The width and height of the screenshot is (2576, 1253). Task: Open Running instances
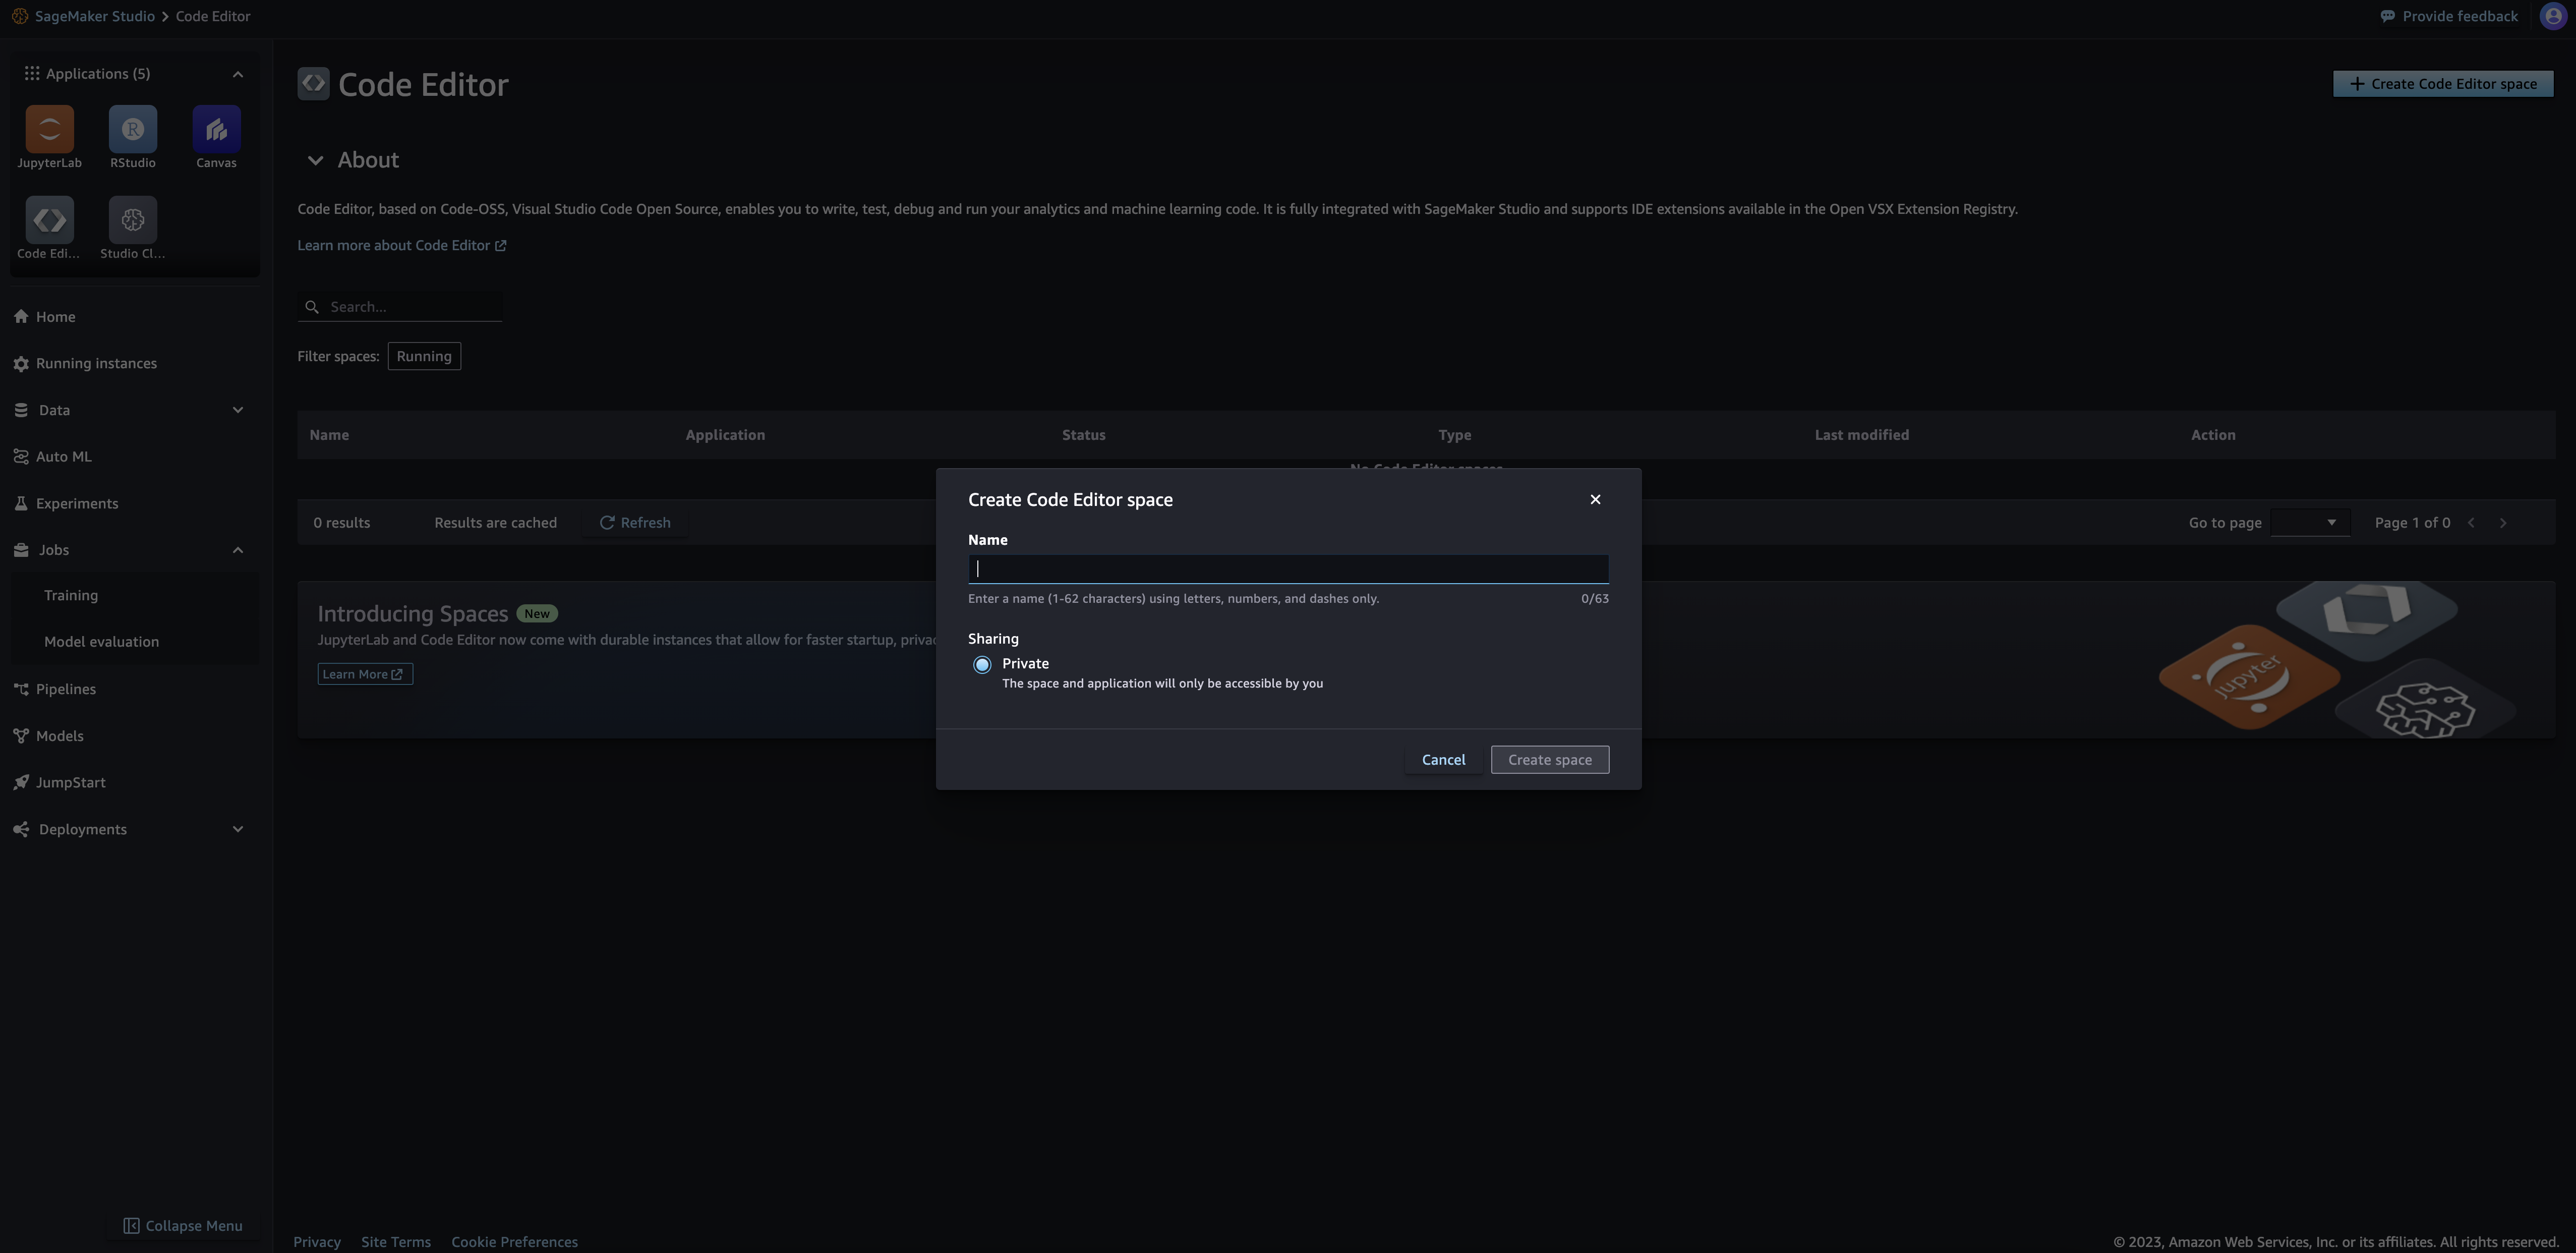[x=96, y=363]
